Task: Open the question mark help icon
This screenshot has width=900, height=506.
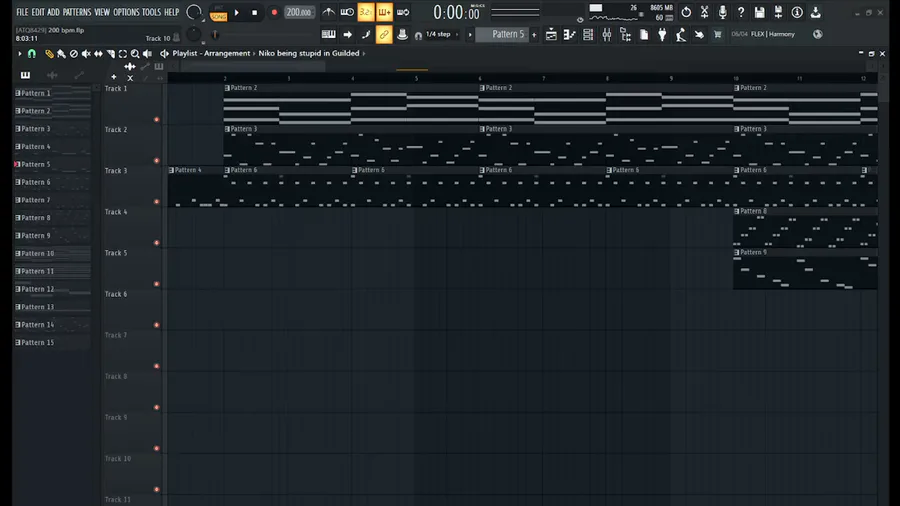Action: tap(741, 12)
